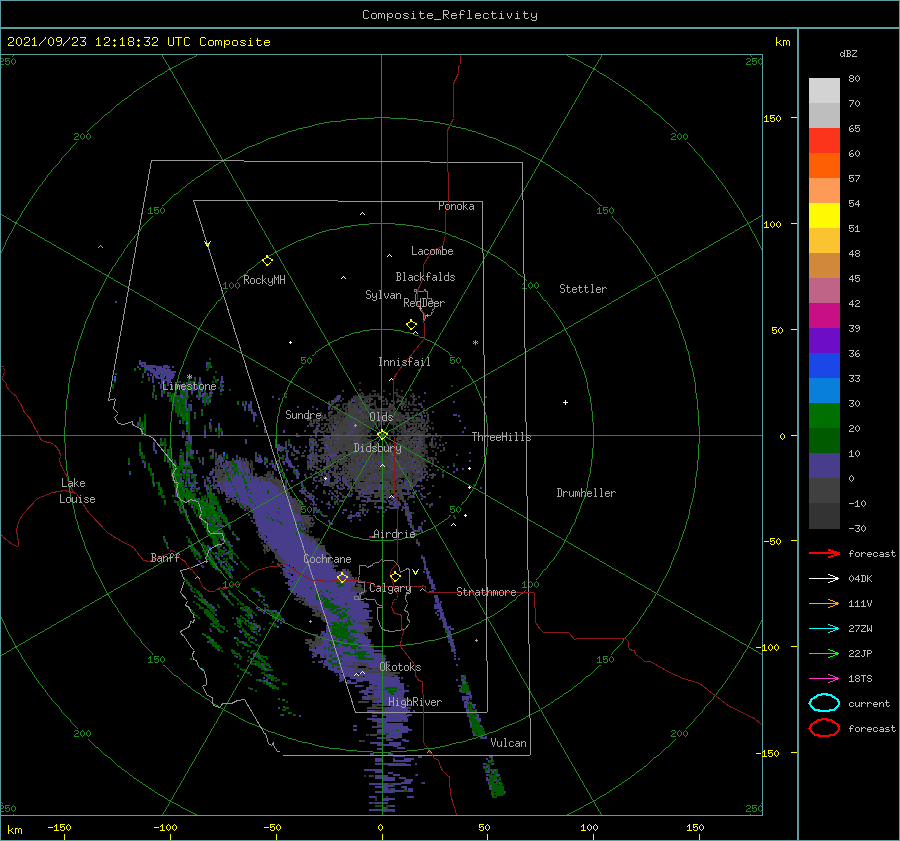Click the Didsbury label
The width and height of the screenshot is (900, 841).
[377, 448]
